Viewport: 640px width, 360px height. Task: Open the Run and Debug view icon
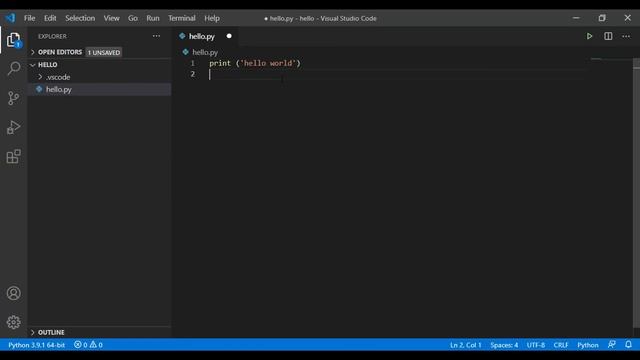(13, 127)
